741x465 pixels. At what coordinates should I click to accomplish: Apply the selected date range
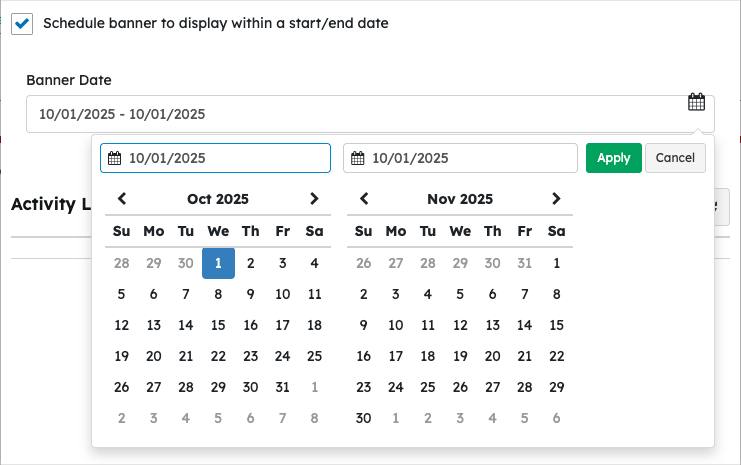[x=613, y=158]
